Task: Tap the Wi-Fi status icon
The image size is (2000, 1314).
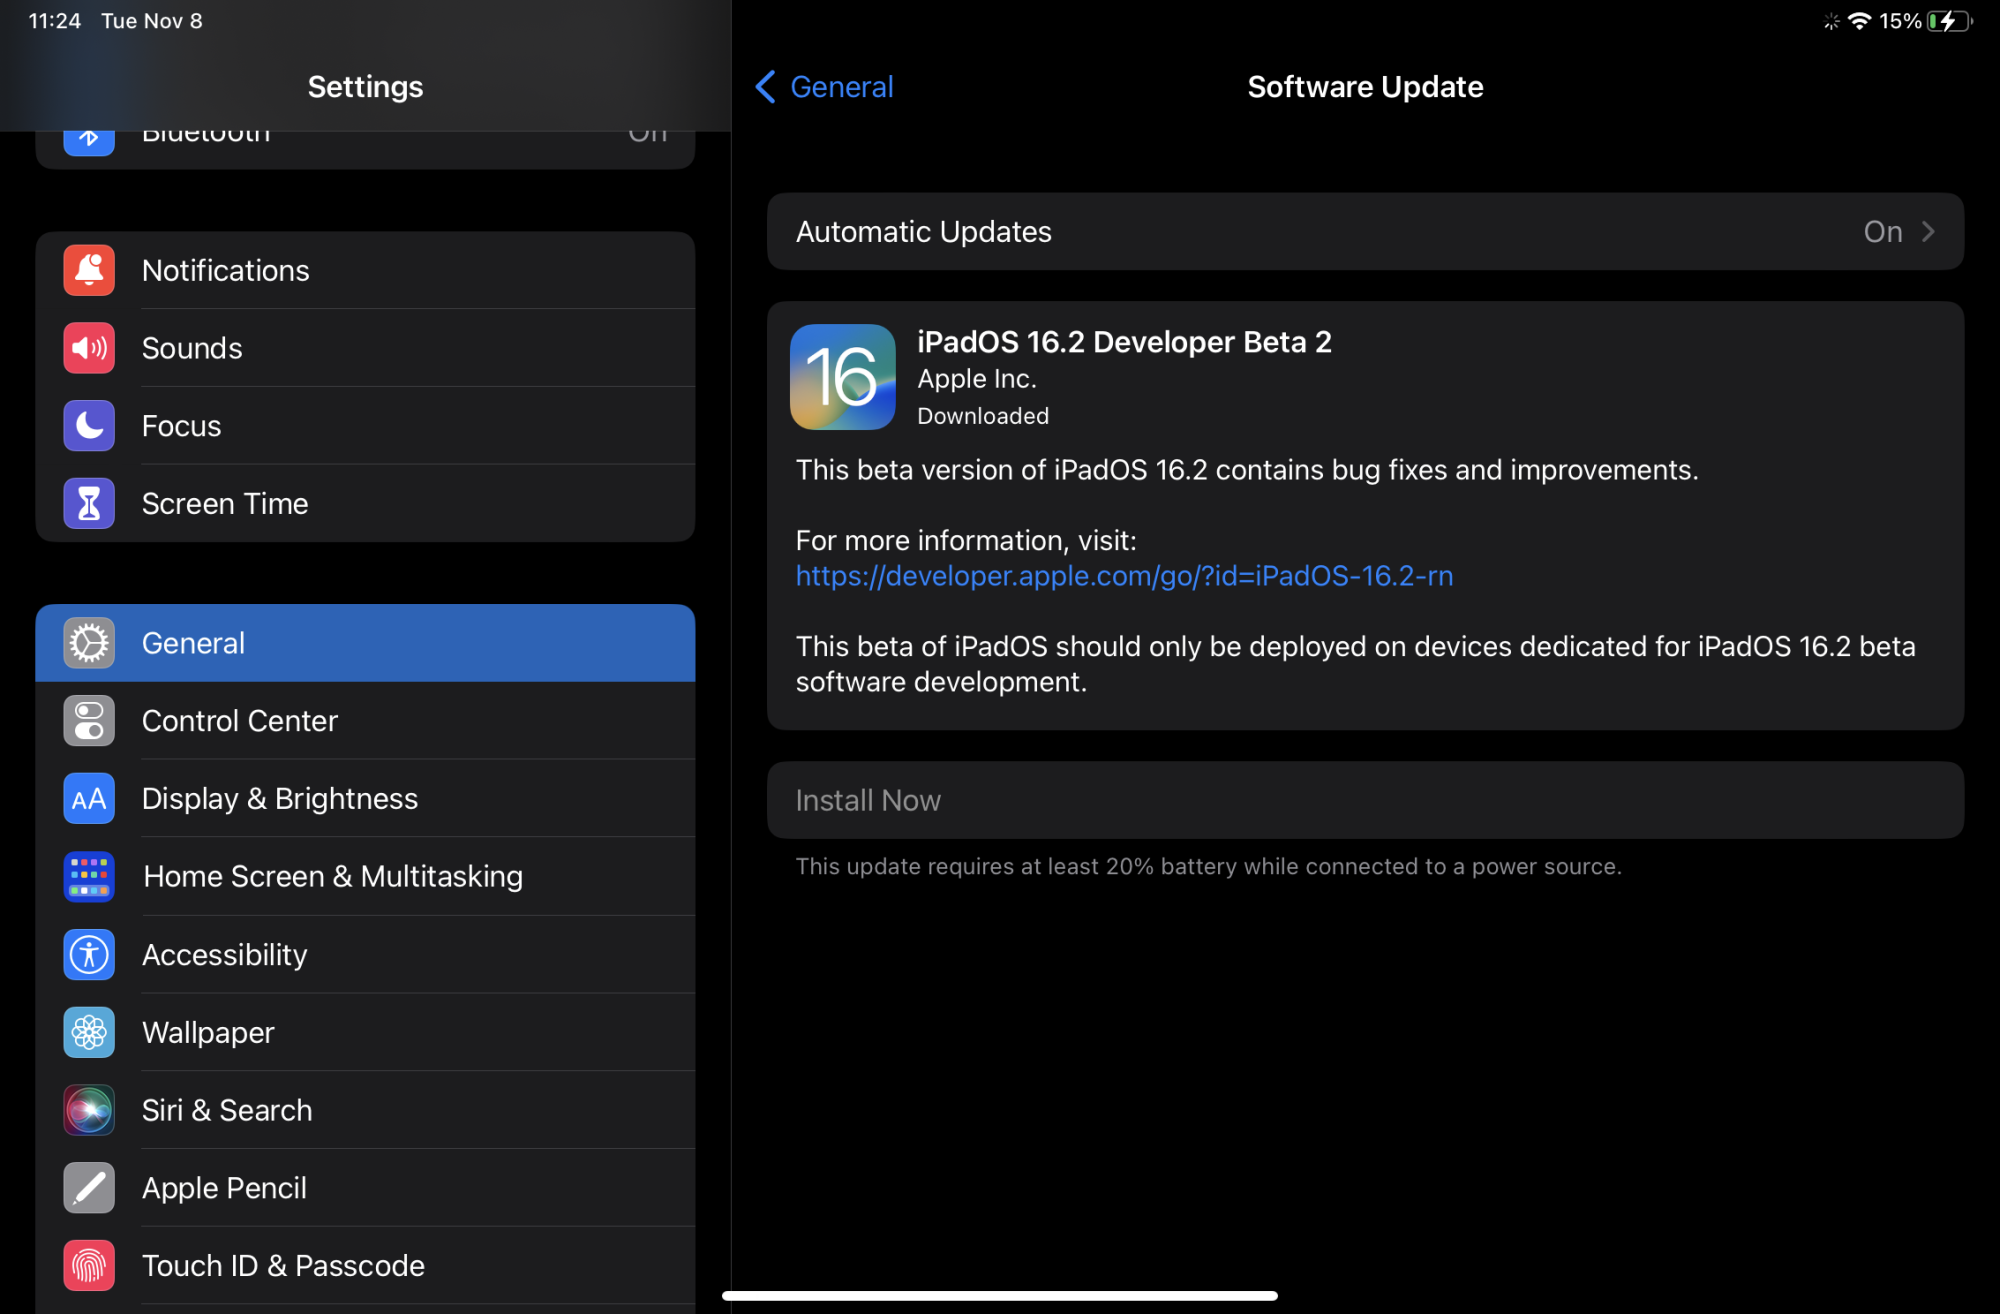Action: click(x=1859, y=21)
